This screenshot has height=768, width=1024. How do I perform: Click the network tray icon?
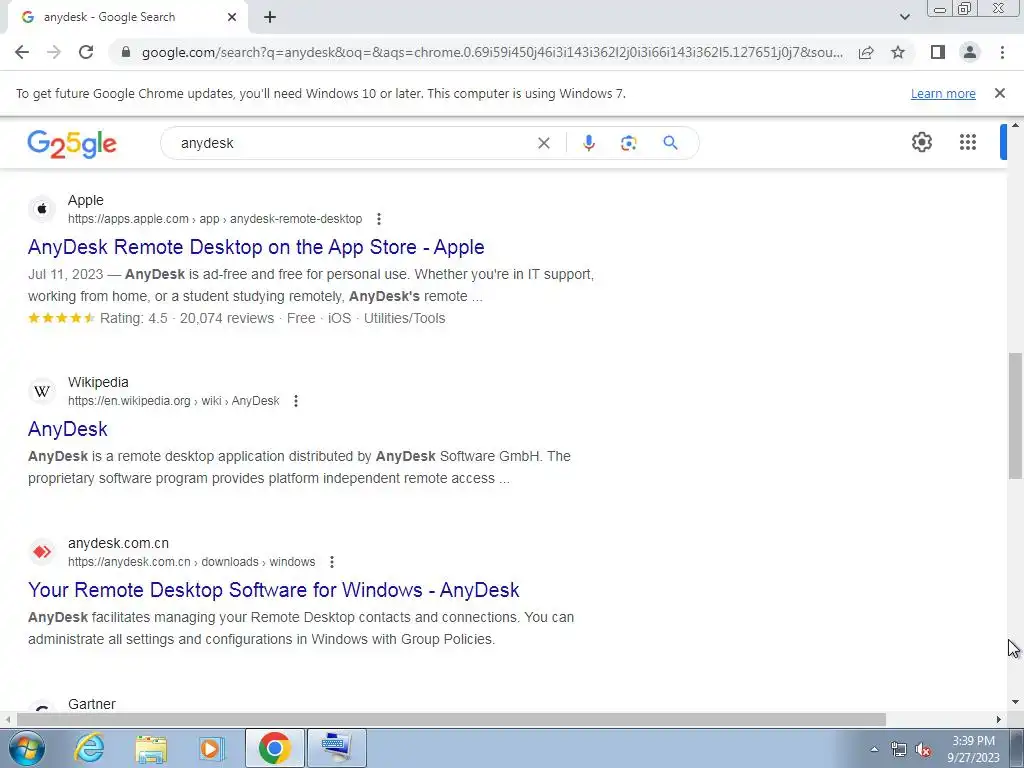click(x=899, y=750)
